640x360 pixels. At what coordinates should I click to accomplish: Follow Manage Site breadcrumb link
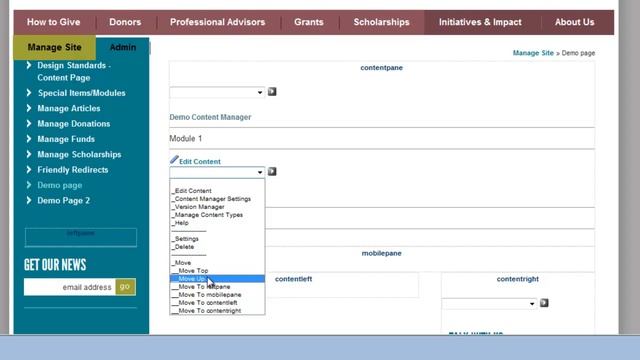click(533, 53)
